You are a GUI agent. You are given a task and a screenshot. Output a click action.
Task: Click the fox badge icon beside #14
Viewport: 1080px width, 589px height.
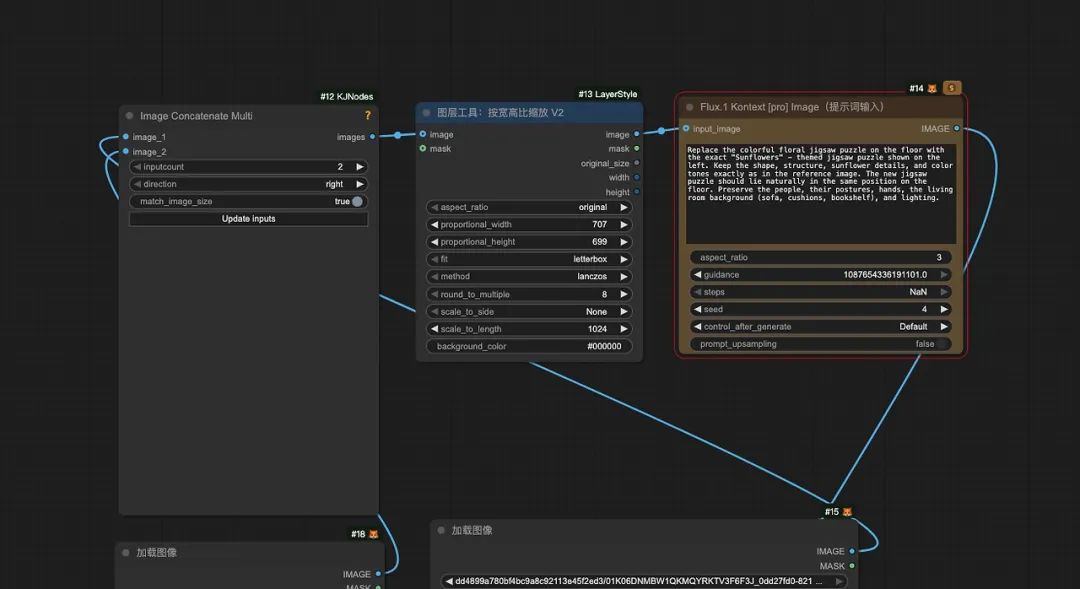point(932,88)
